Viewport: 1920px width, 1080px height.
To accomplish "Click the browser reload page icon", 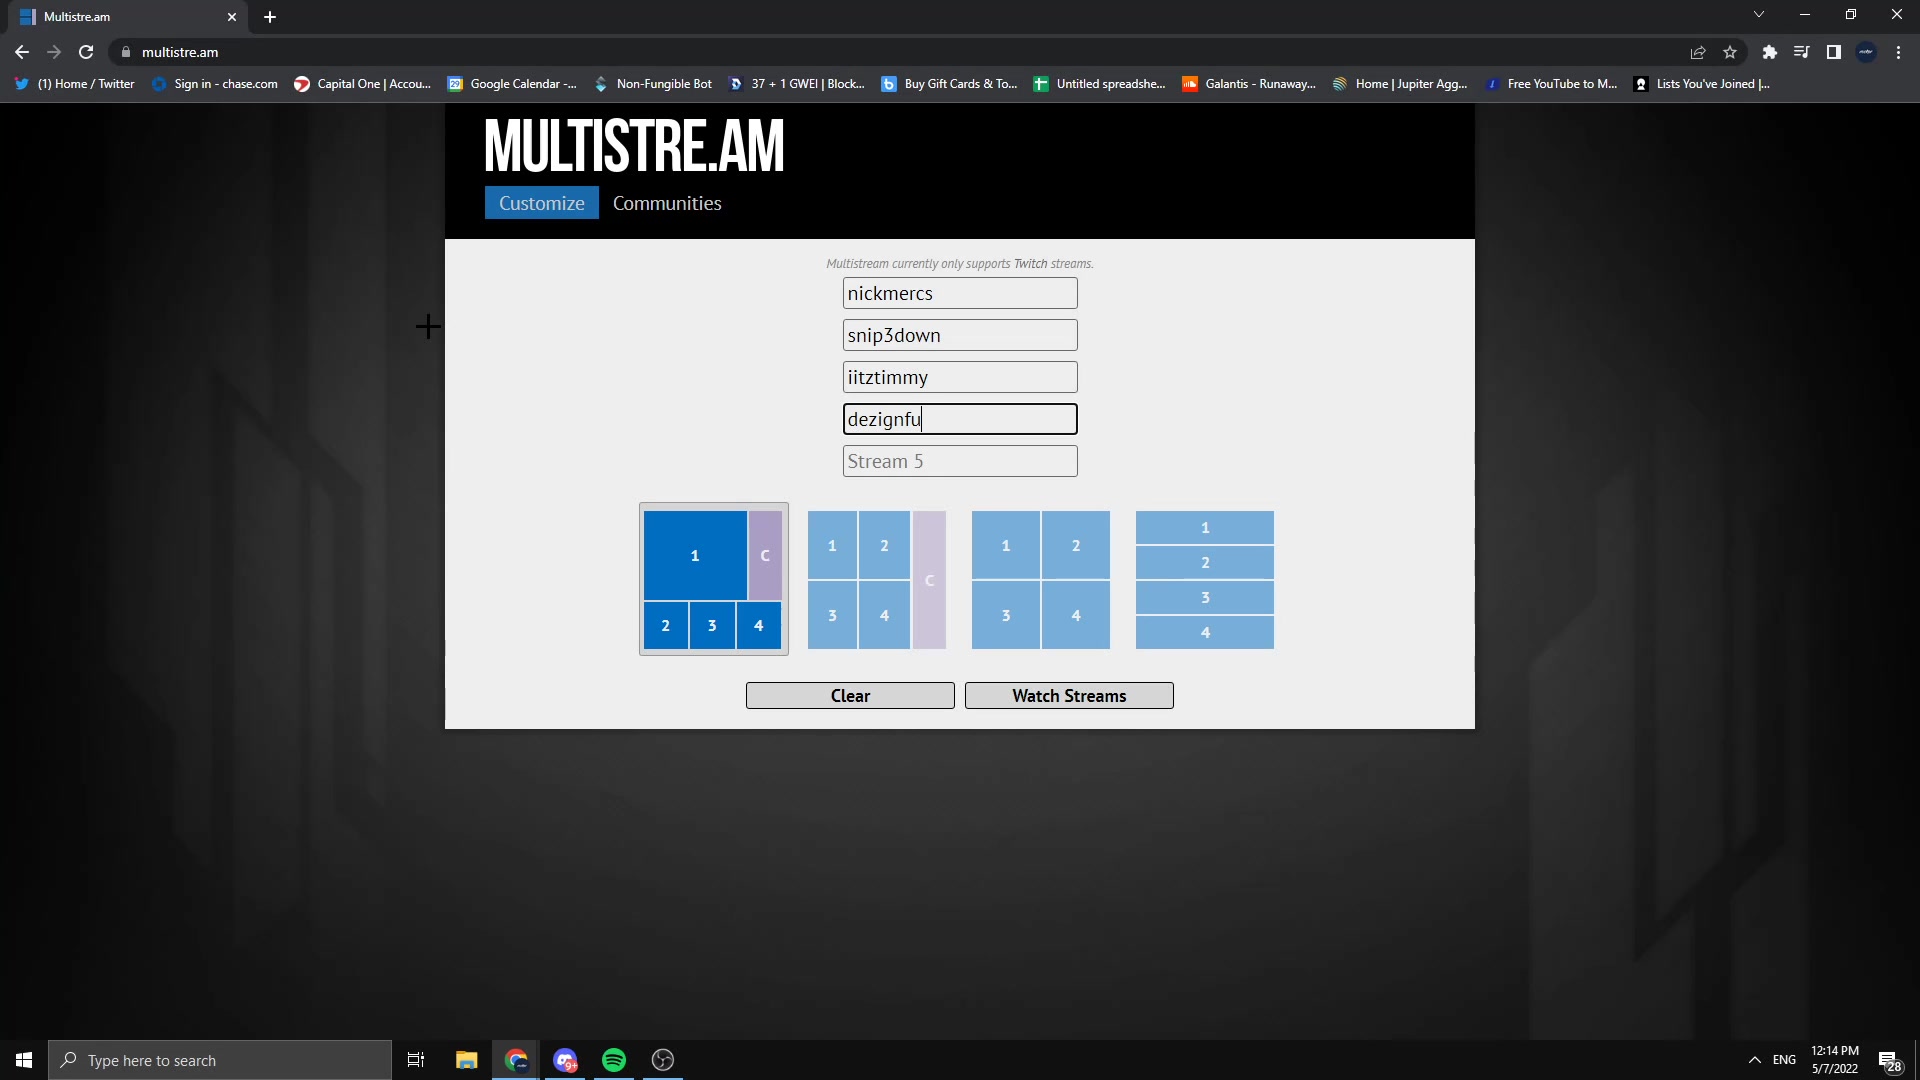I will (x=86, y=52).
